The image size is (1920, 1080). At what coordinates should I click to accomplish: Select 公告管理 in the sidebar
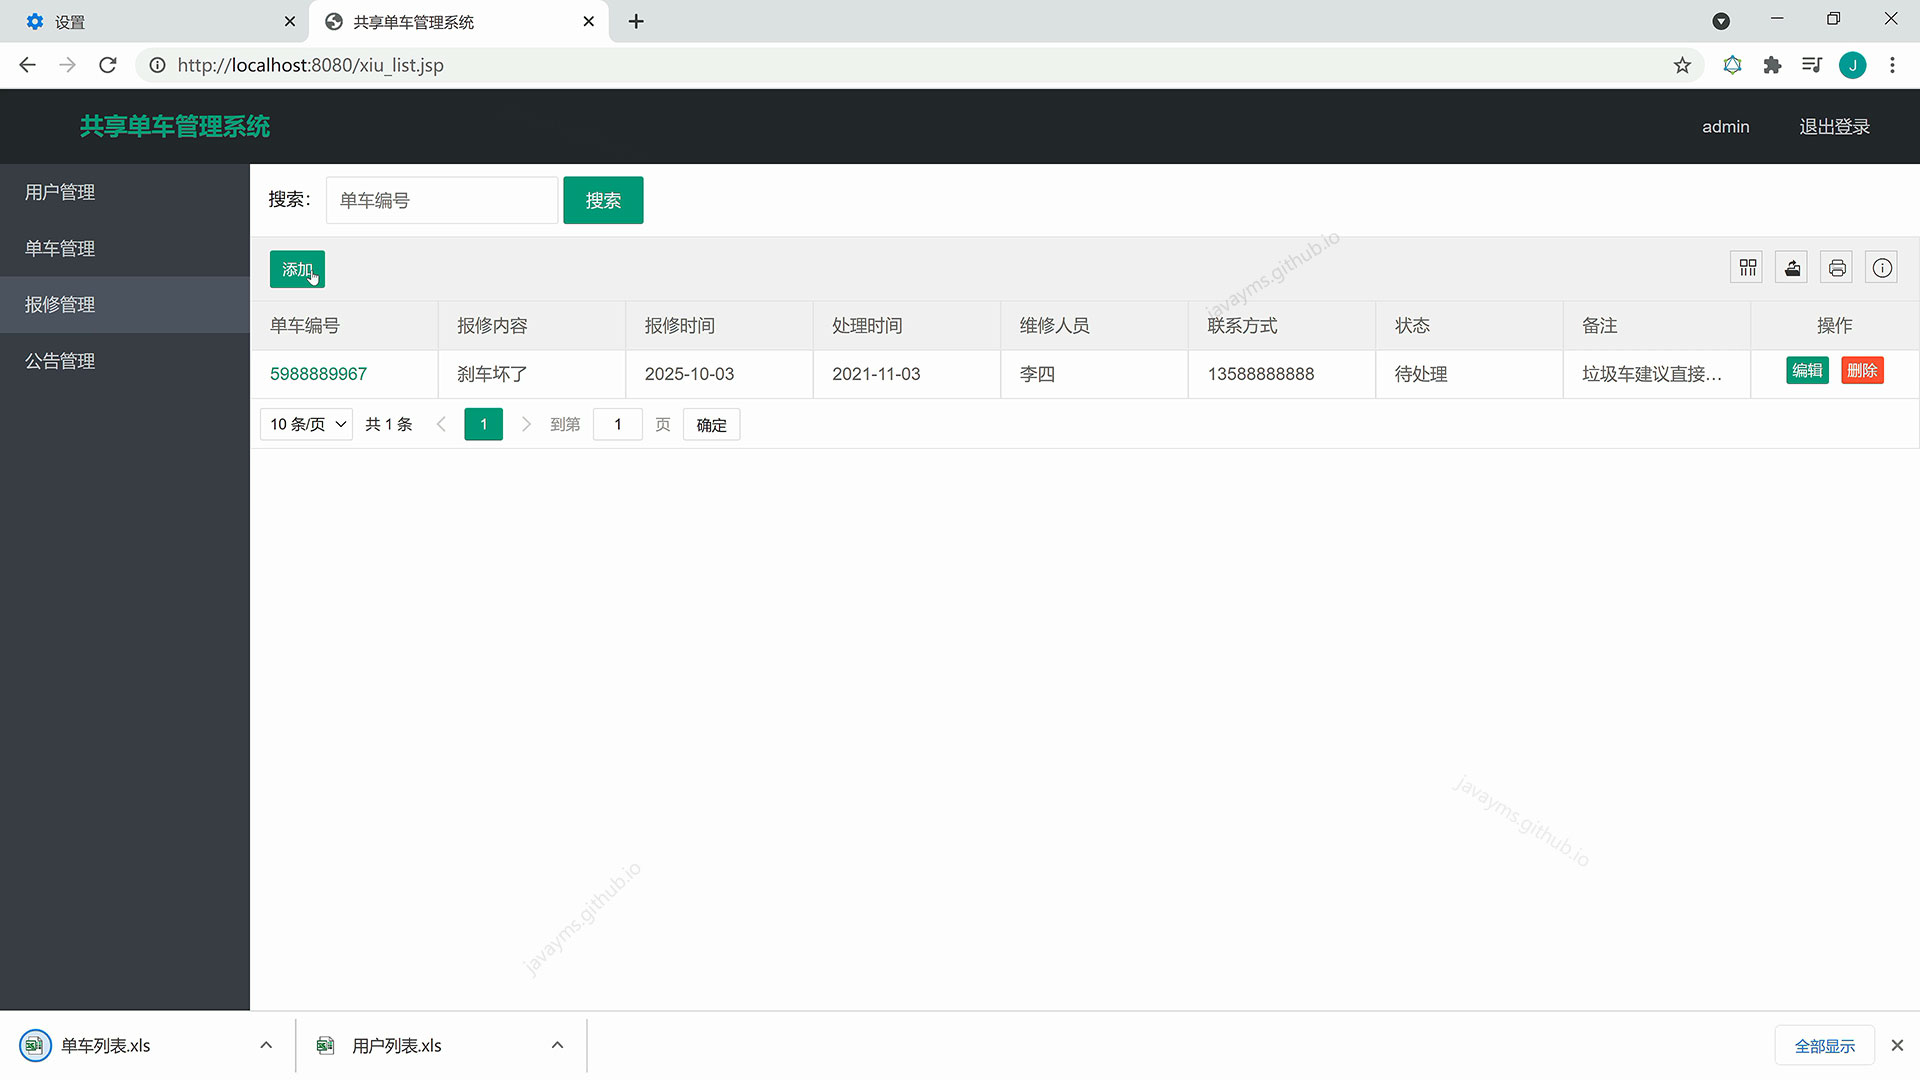pos(58,361)
